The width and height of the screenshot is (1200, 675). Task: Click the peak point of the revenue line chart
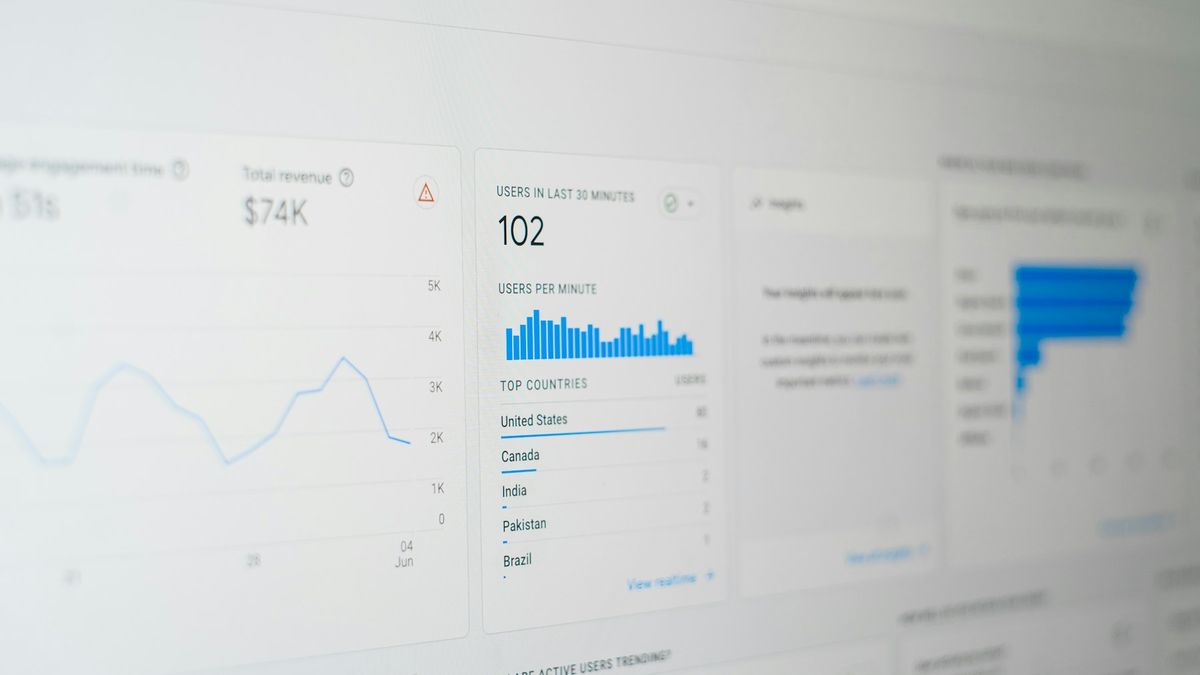pos(344,357)
